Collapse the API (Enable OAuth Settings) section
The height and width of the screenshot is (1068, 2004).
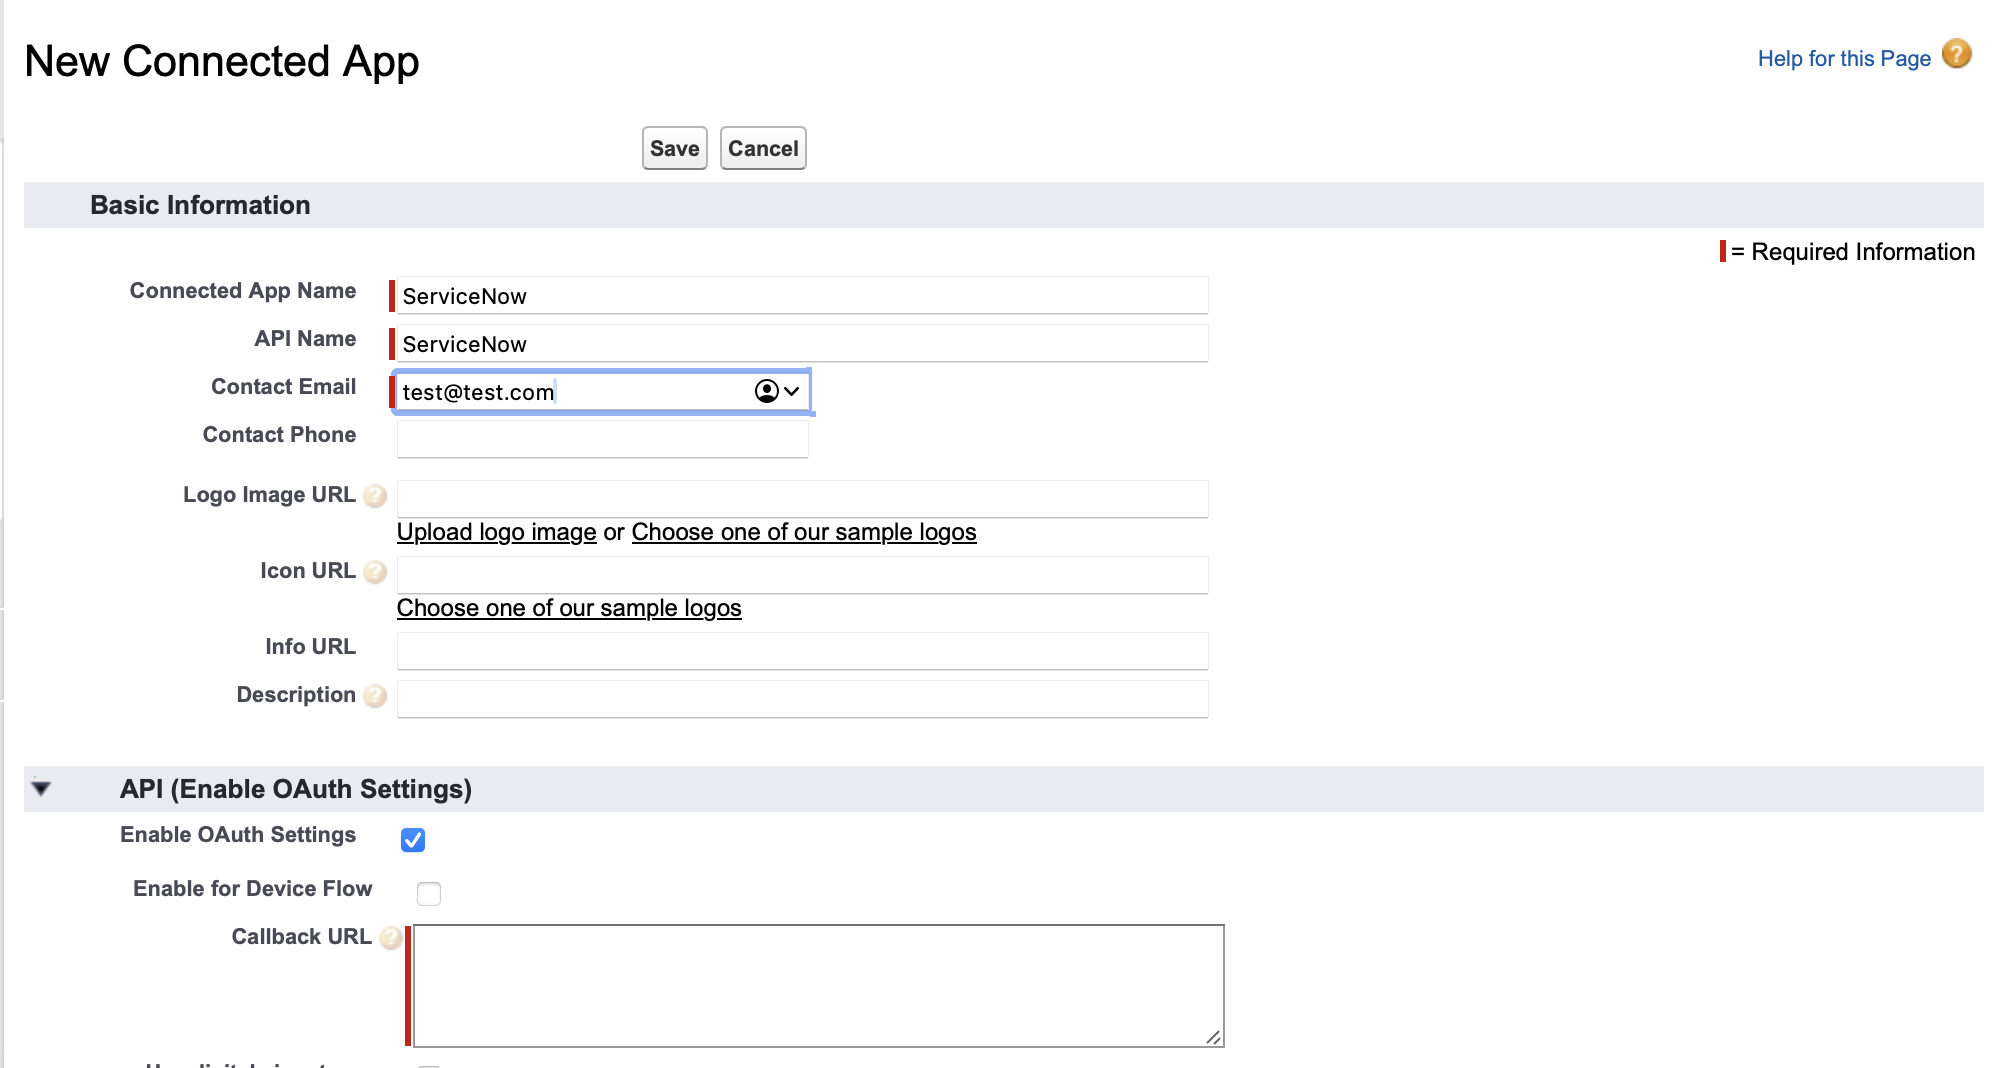[41, 788]
